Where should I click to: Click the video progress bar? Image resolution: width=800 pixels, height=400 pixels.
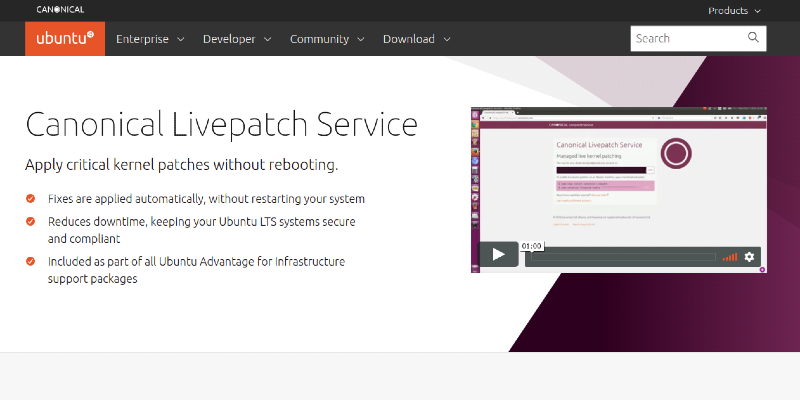click(x=620, y=257)
